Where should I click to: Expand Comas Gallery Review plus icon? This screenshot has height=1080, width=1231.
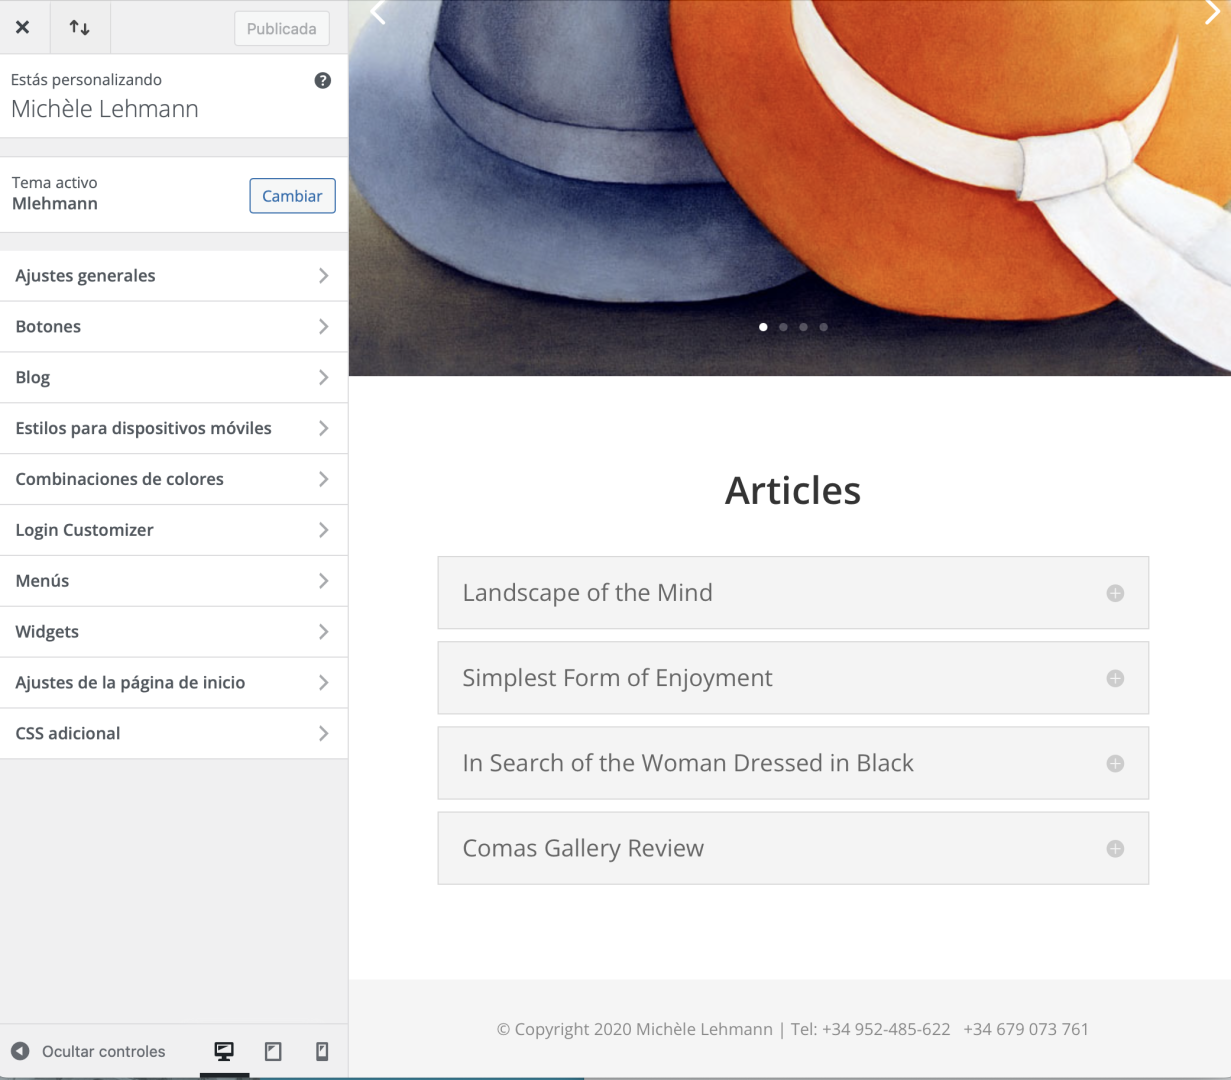click(1115, 849)
